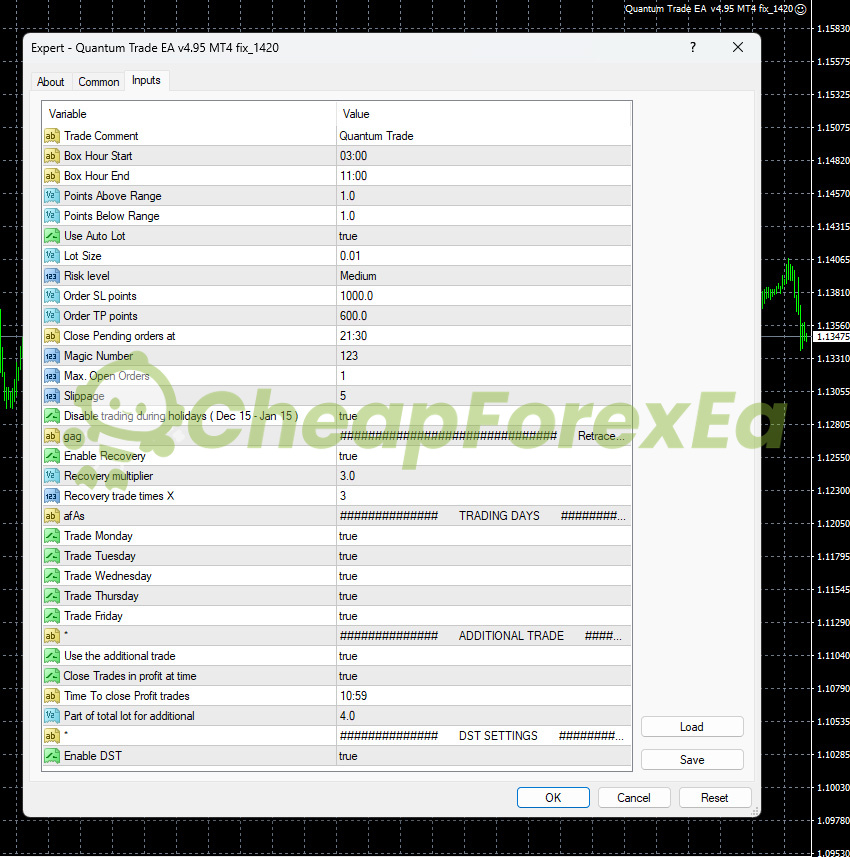This screenshot has width=850, height=857.
Task: Click the Variable column header
Action: point(189,114)
